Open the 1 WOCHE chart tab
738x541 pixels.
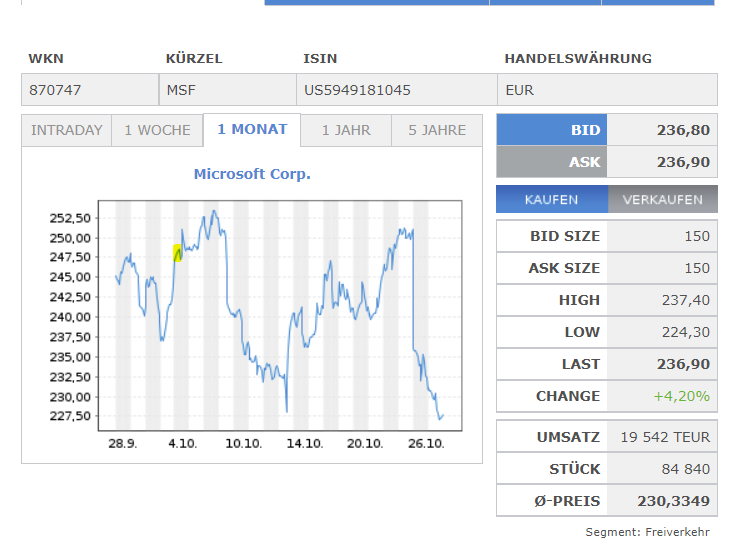tap(157, 130)
